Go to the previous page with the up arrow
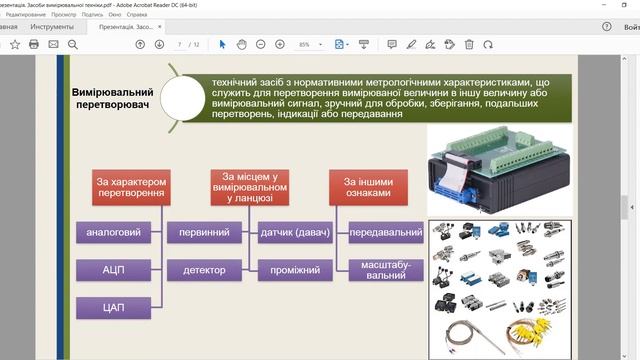 point(140,44)
